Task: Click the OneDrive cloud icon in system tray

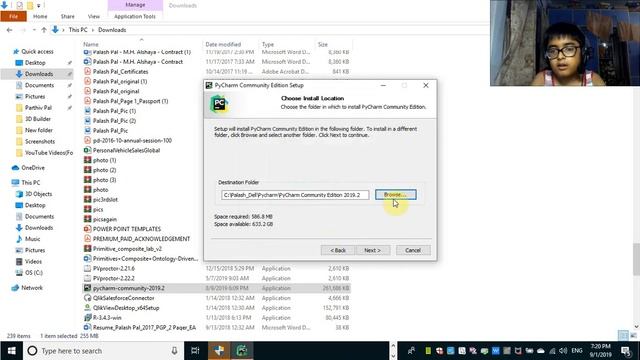Action: click(x=540, y=351)
